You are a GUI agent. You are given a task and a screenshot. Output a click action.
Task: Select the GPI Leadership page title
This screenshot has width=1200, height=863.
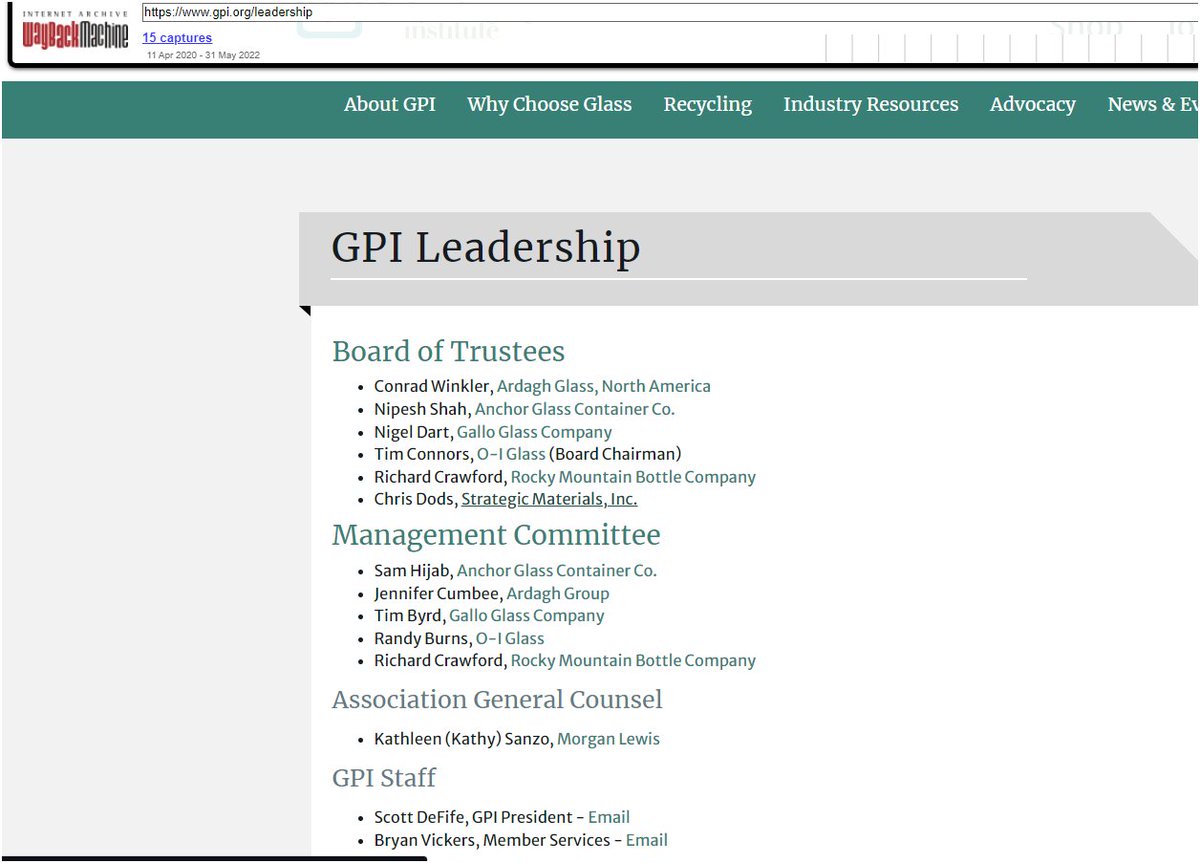point(486,248)
